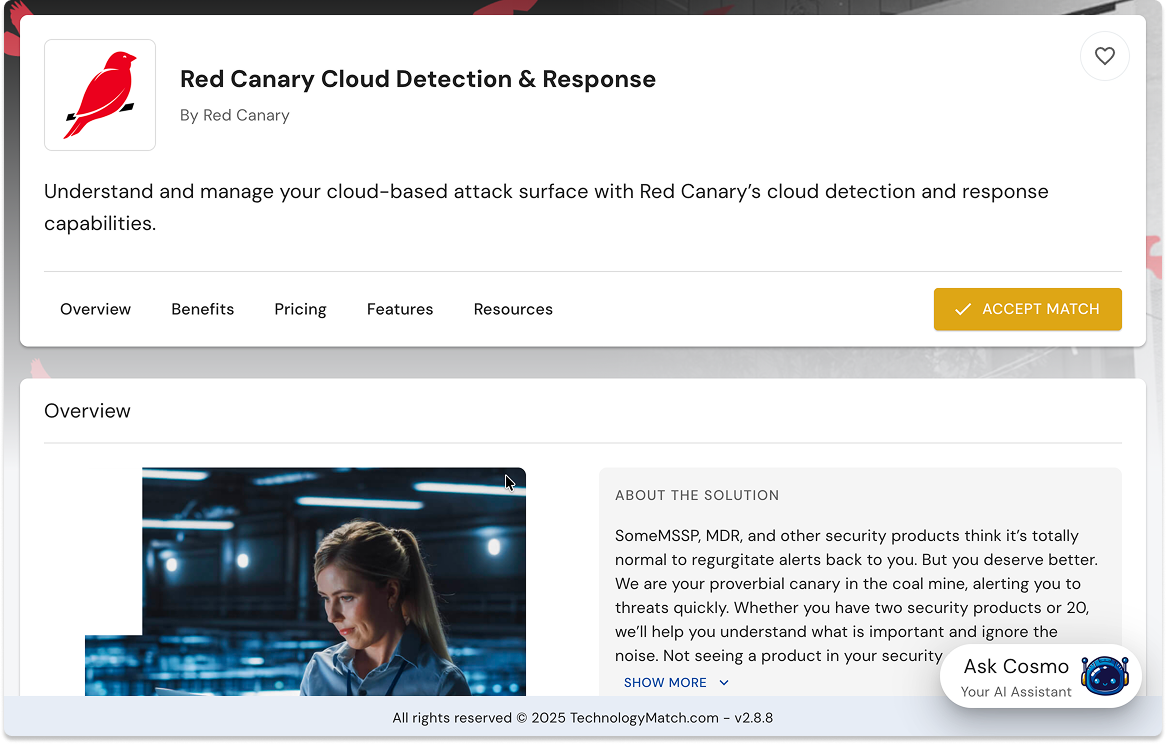The image size is (1166, 744).
Task: Switch to the Benefits tab
Action: (x=202, y=309)
